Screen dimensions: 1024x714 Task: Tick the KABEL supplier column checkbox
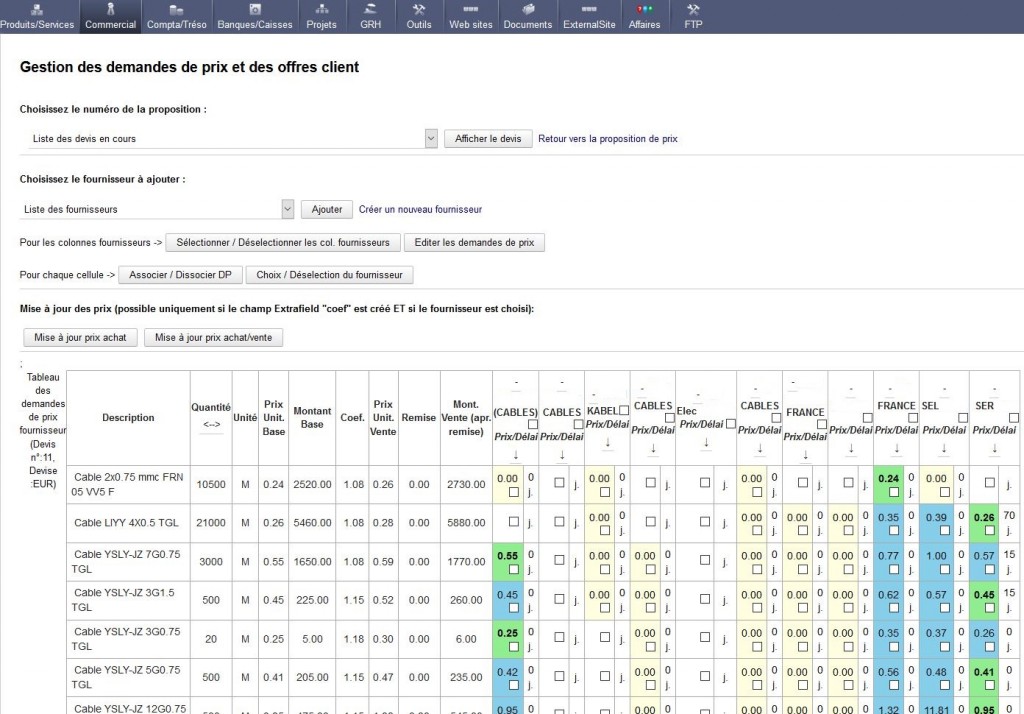624,411
